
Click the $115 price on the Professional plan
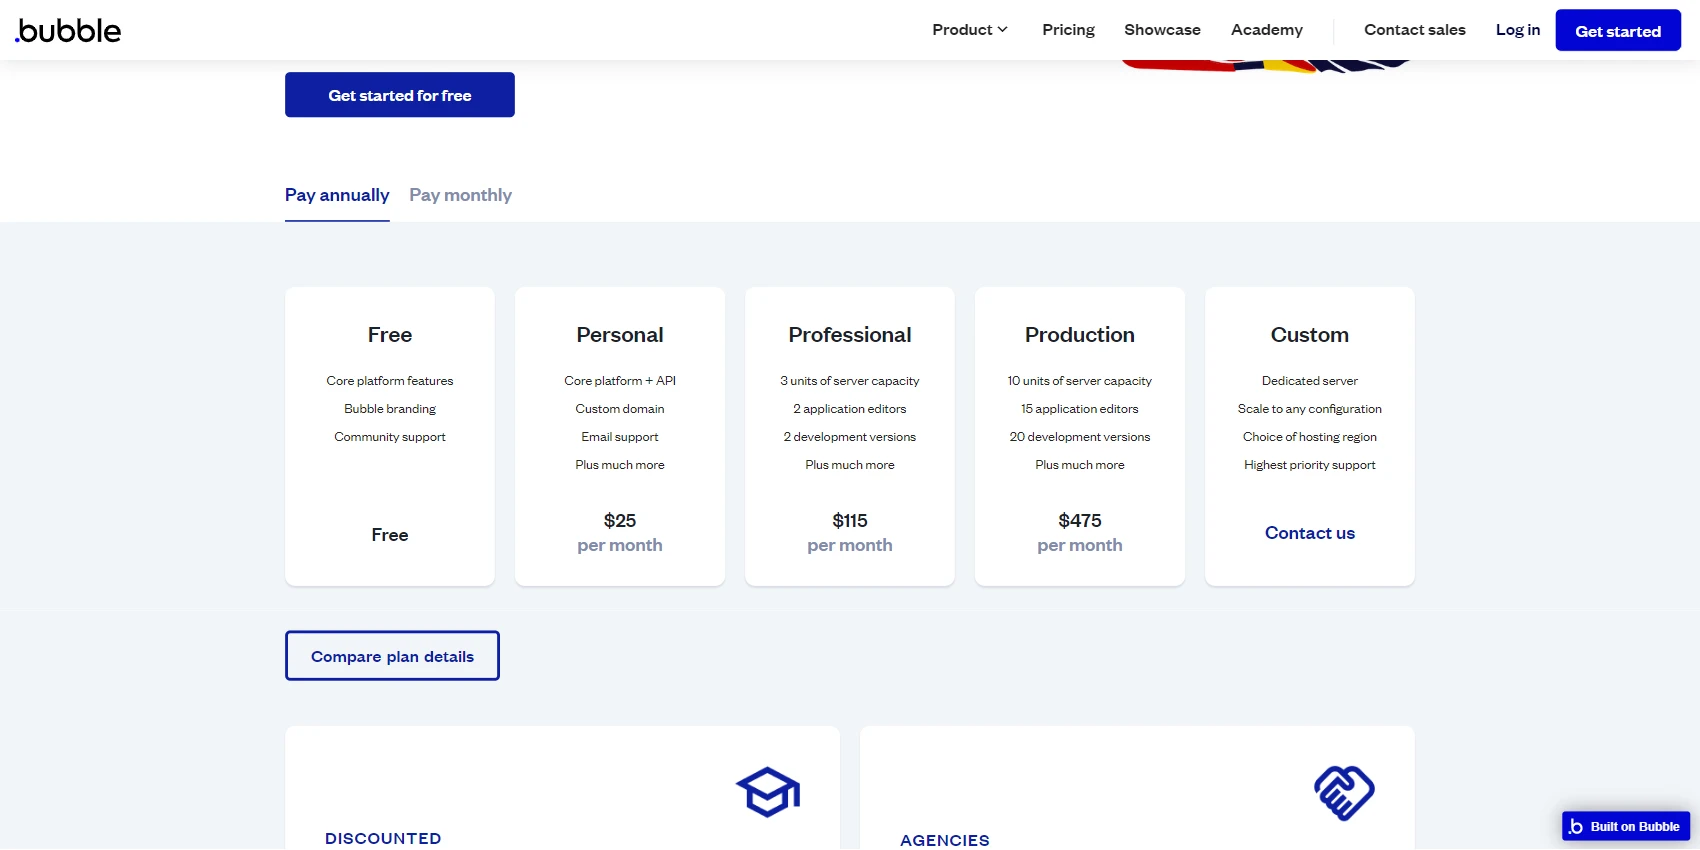850,521
